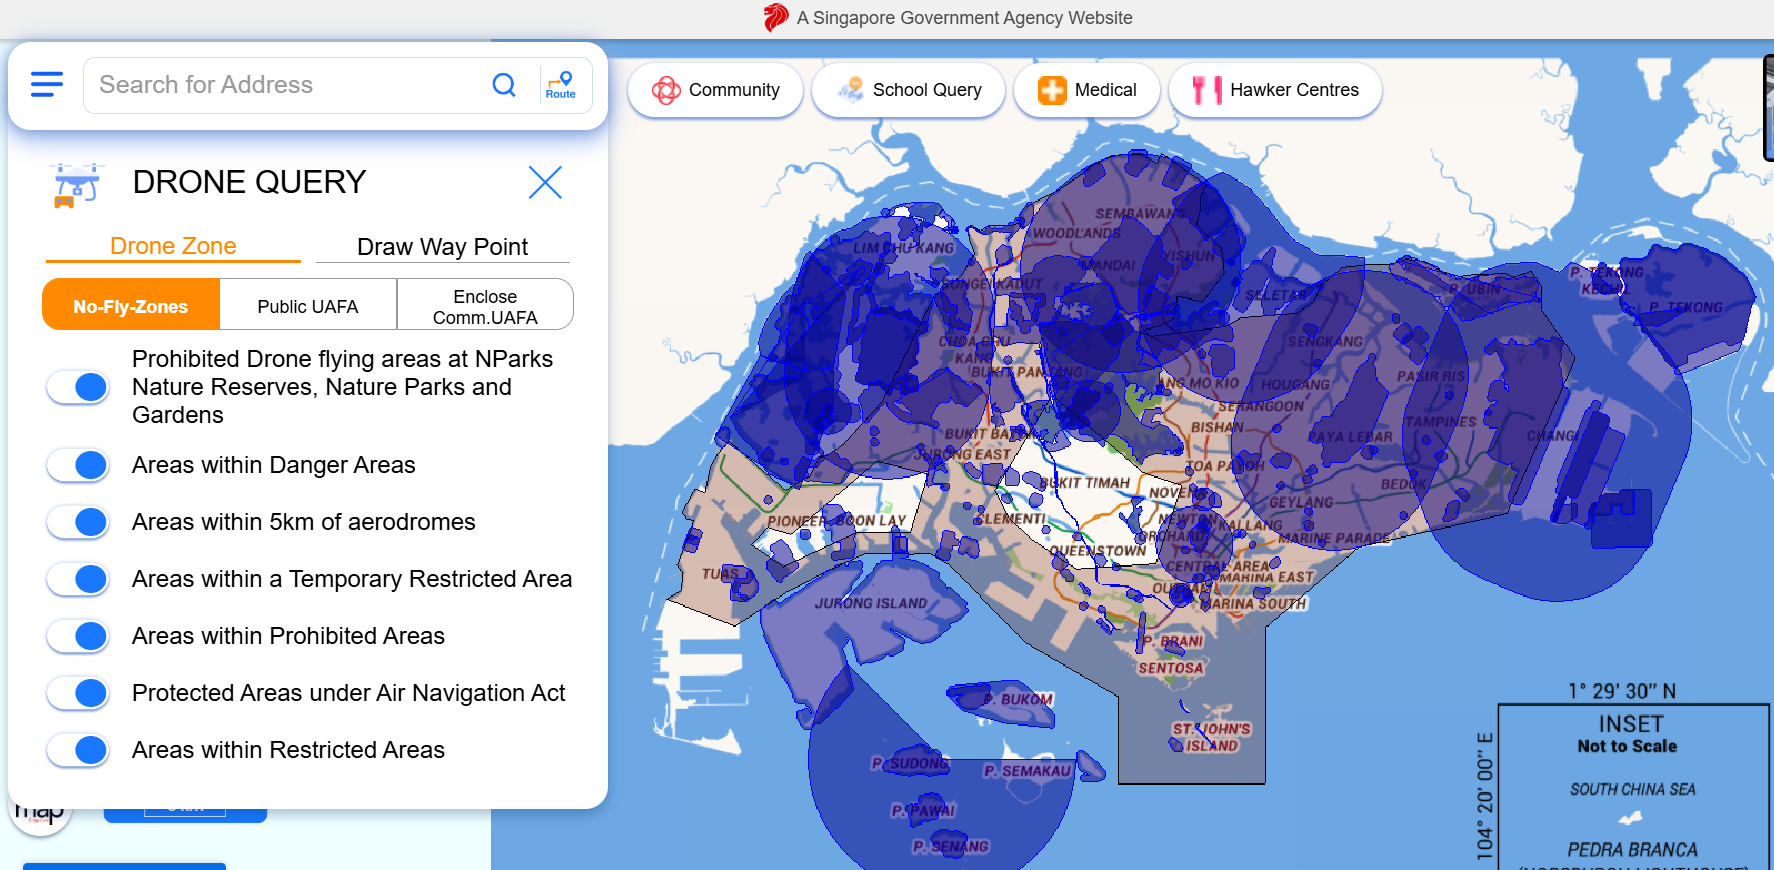
Task: Click the P. Bukom island label
Action: (x=1019, y=699)
